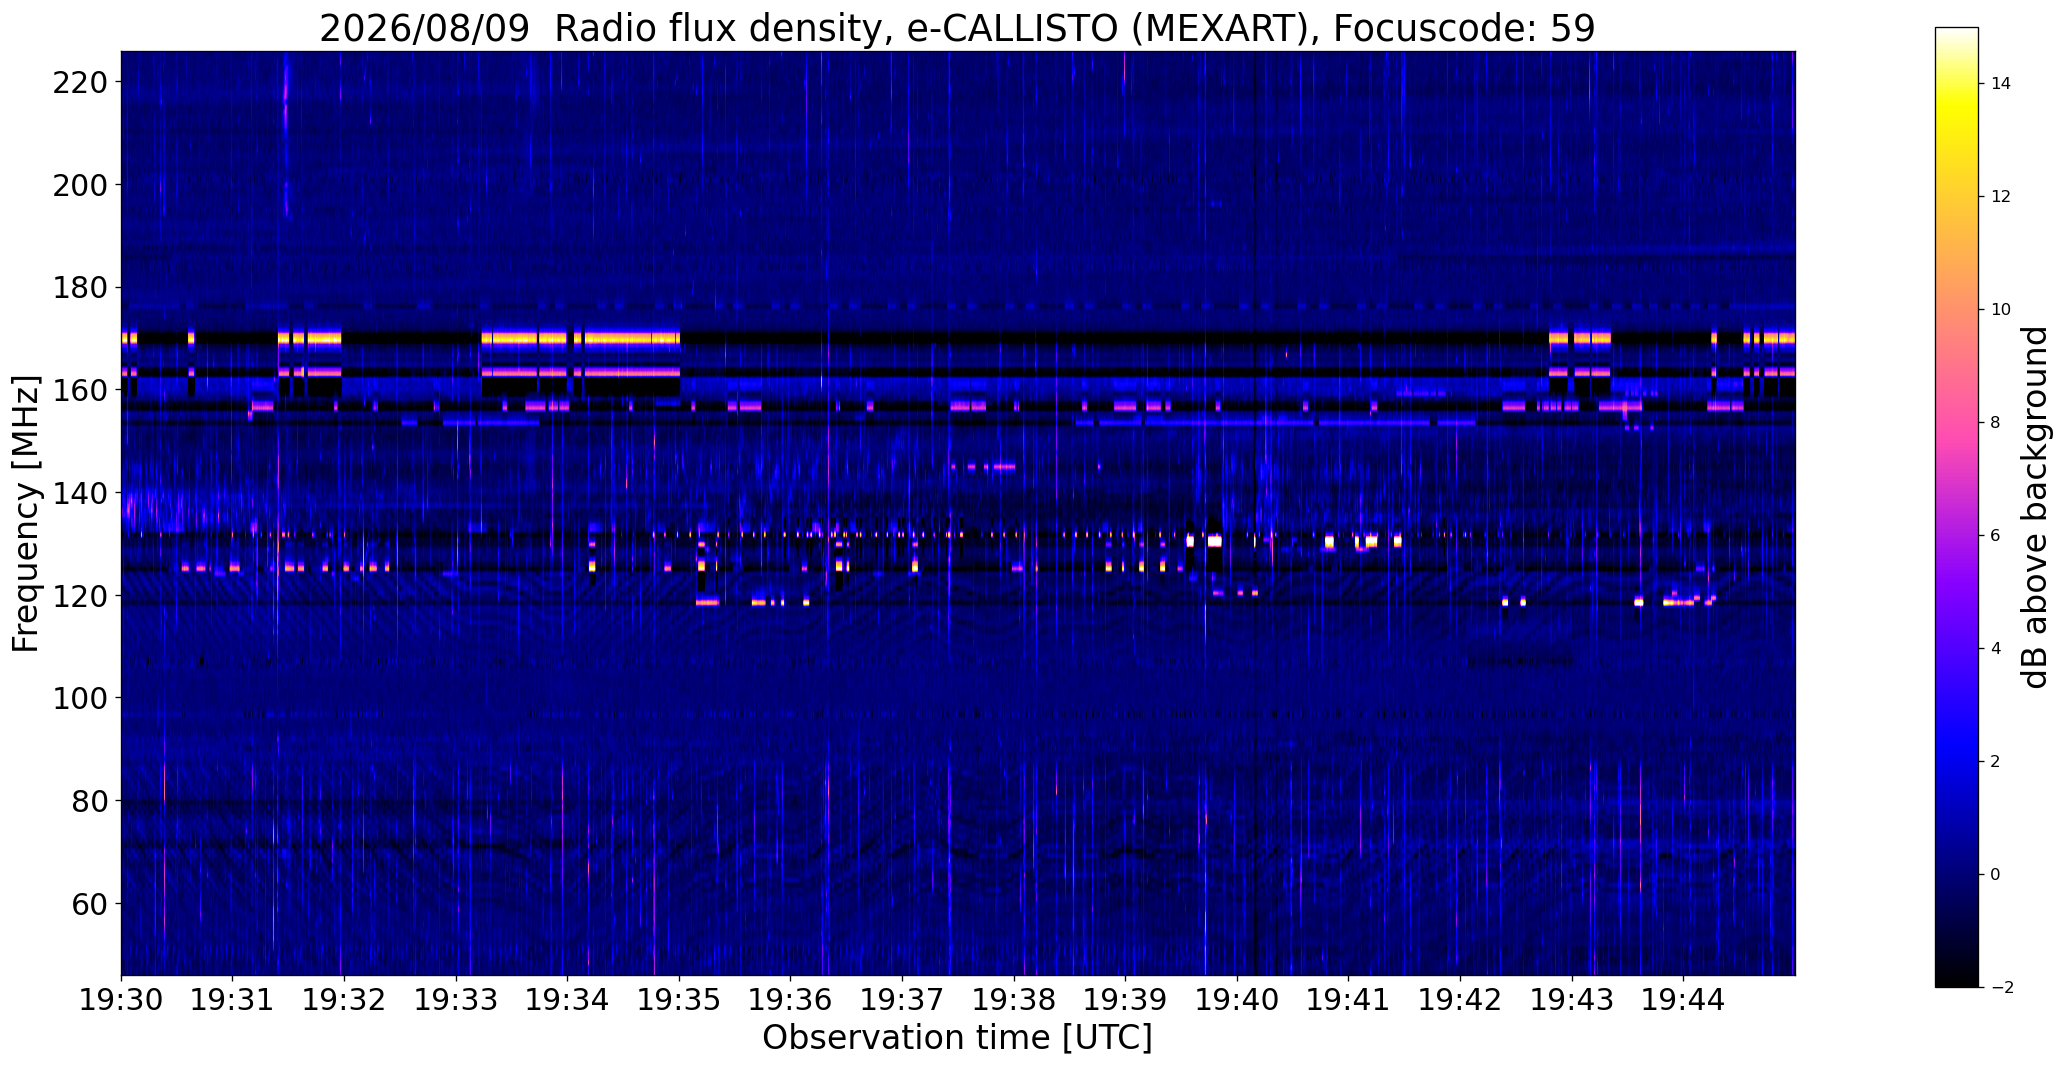Click the 60 MHz frequency tick label

[x=88, y=904]
